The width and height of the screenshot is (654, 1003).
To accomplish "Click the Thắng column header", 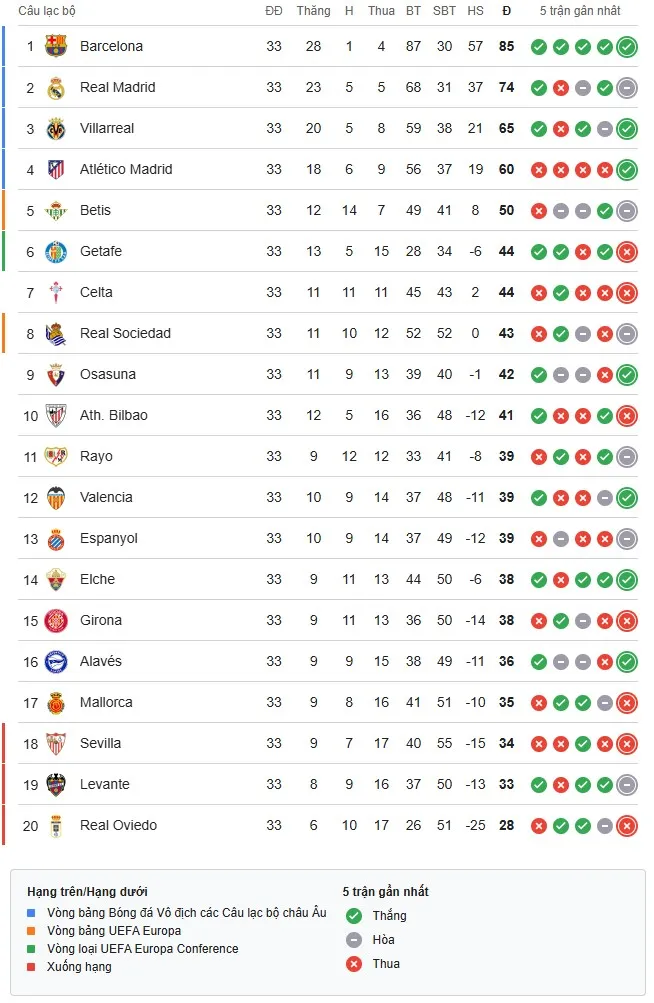I will click(x=313, y=11).
